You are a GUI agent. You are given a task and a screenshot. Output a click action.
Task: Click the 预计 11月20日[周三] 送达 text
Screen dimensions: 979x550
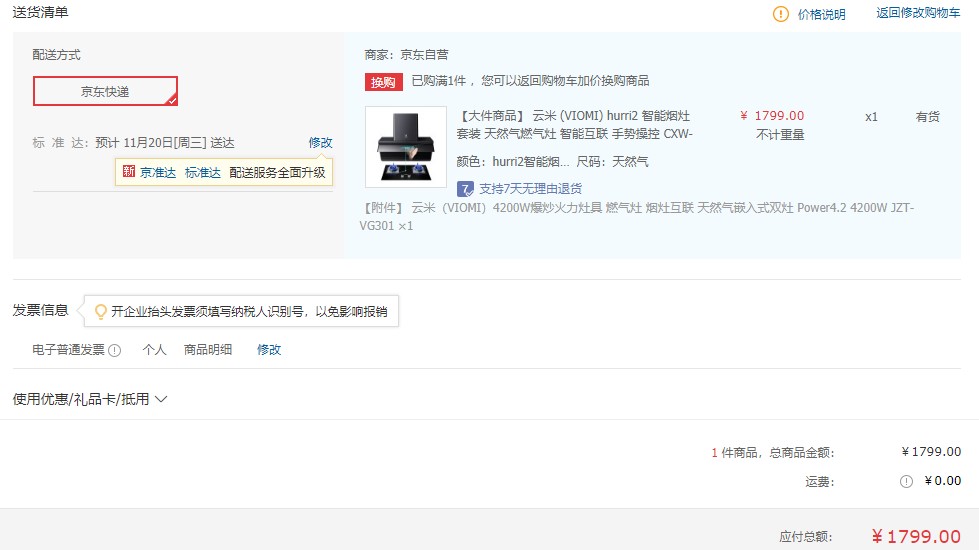(x=165, y=143)
